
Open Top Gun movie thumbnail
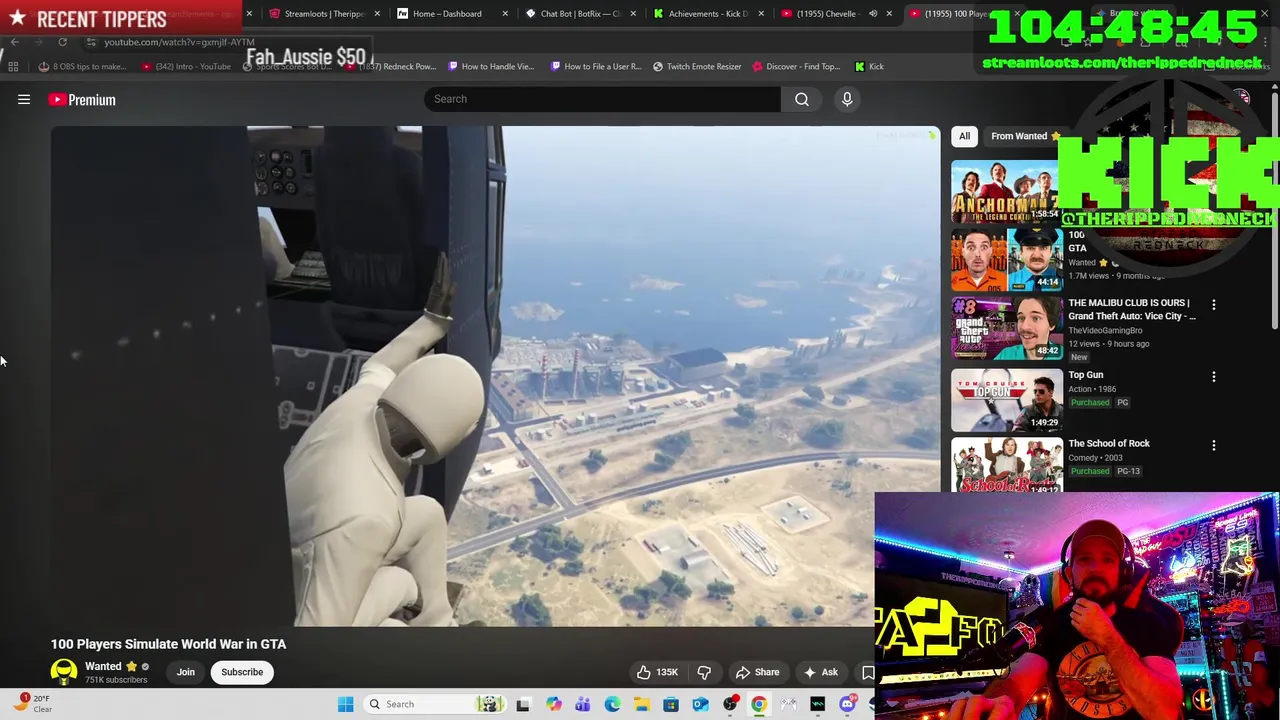click(1006, 399)
